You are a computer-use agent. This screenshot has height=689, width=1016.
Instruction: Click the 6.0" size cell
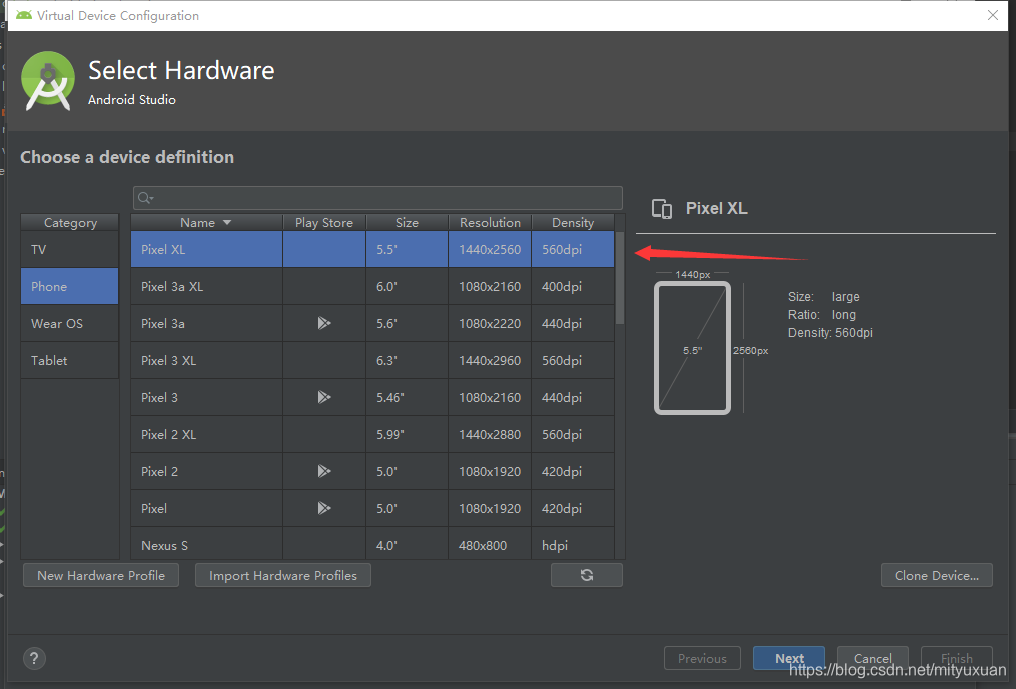coord(407,286)
